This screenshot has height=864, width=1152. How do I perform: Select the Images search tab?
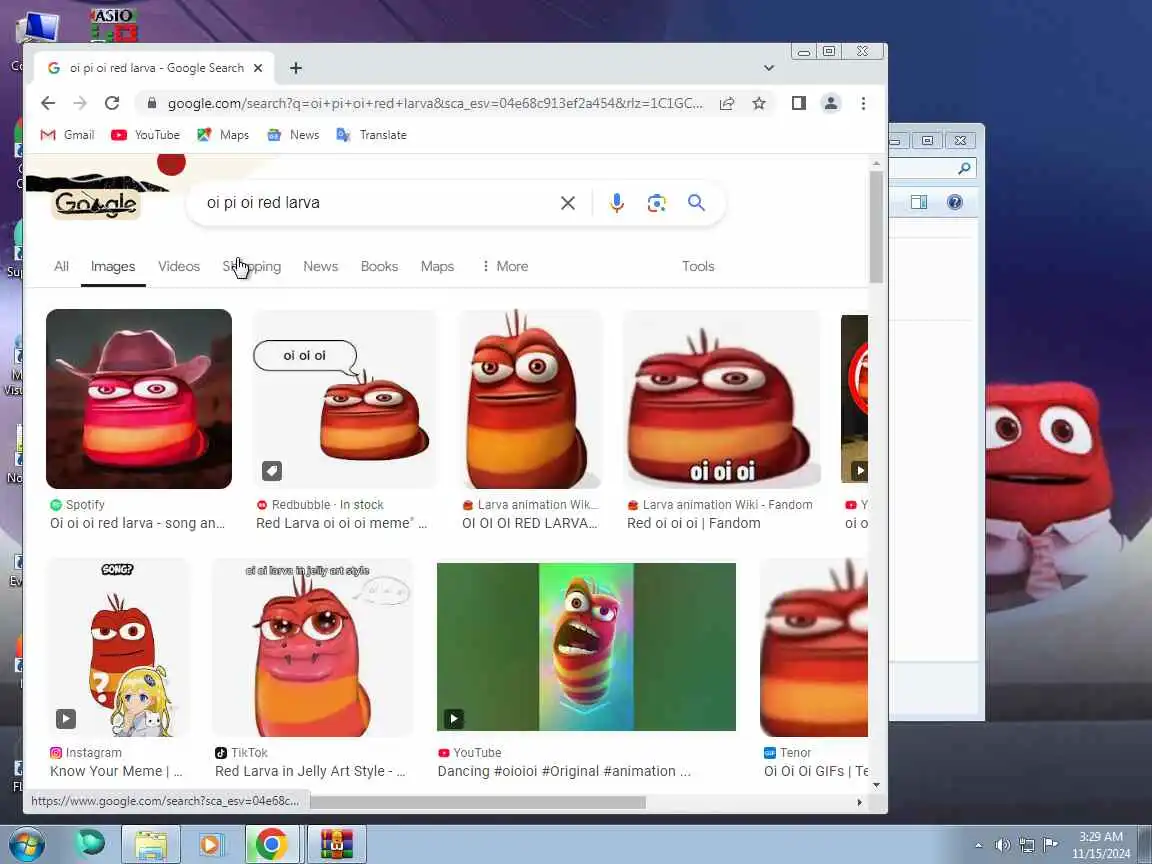(113, 267)
